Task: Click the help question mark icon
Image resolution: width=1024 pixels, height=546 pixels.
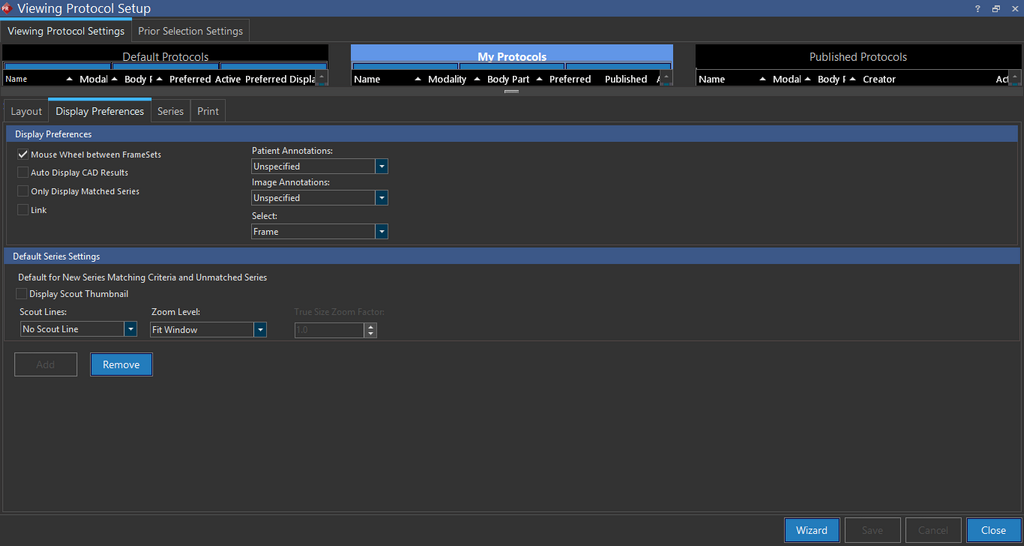Action: tap(977, 8)
